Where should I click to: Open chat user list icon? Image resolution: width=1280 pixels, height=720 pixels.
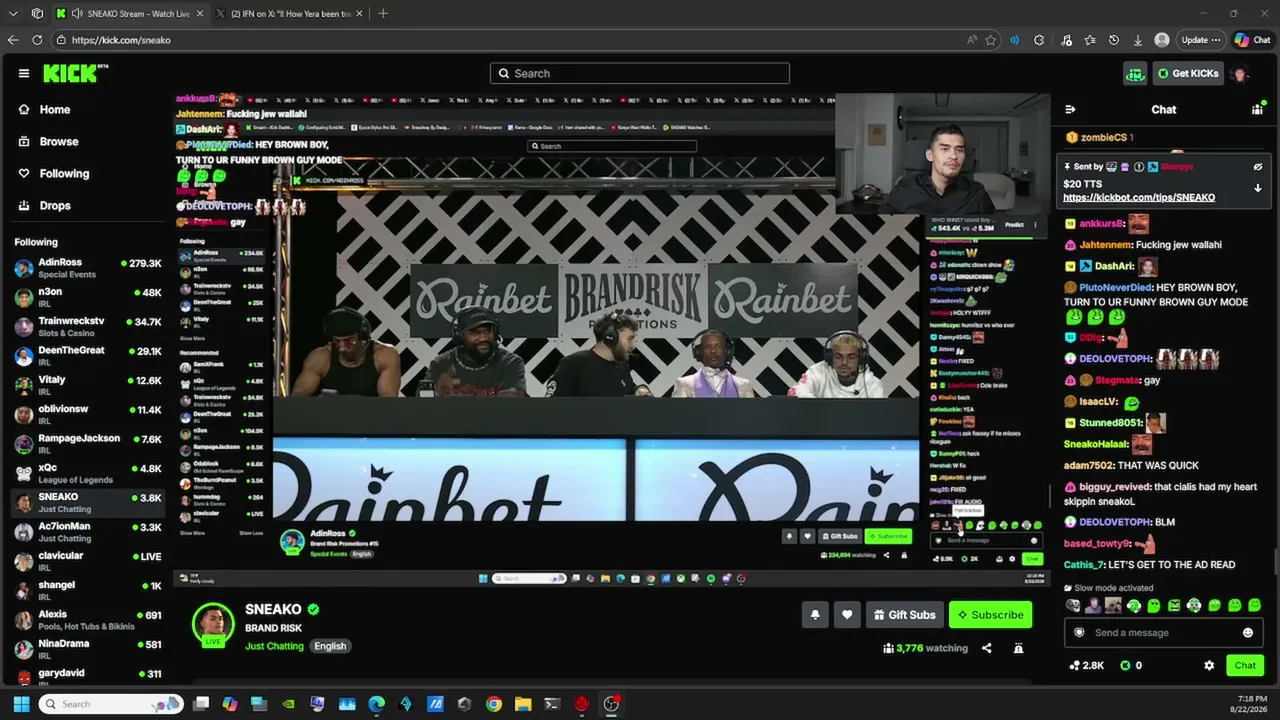click(1258, 109)
